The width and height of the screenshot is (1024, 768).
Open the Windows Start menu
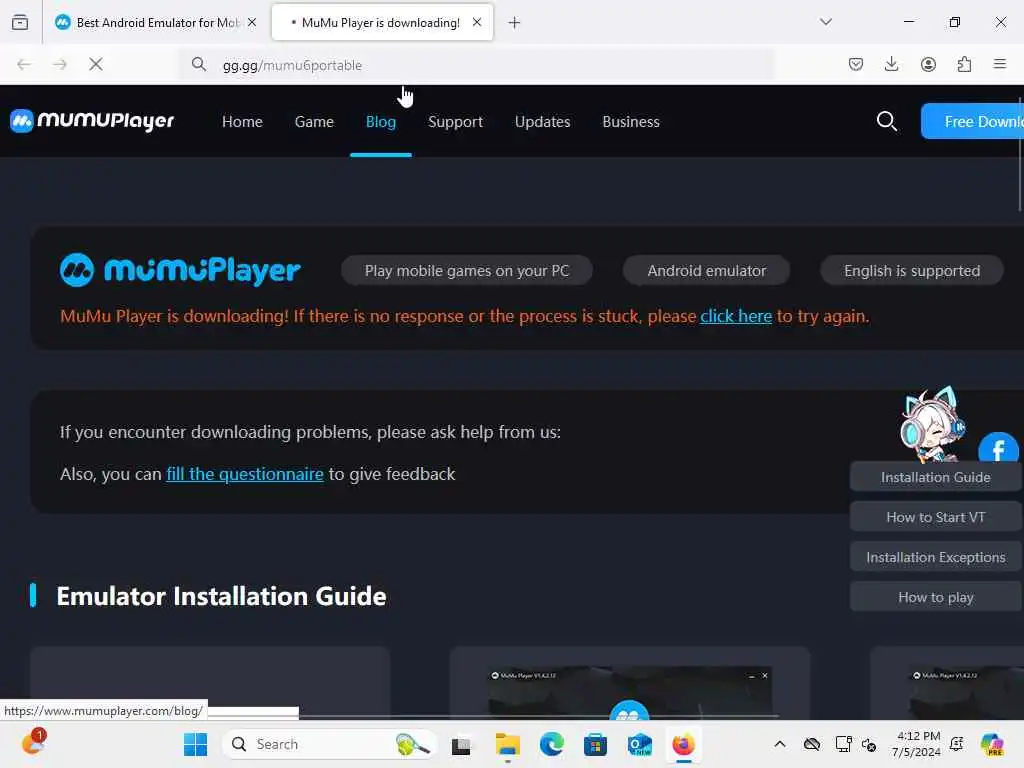[x=195, y=744]
